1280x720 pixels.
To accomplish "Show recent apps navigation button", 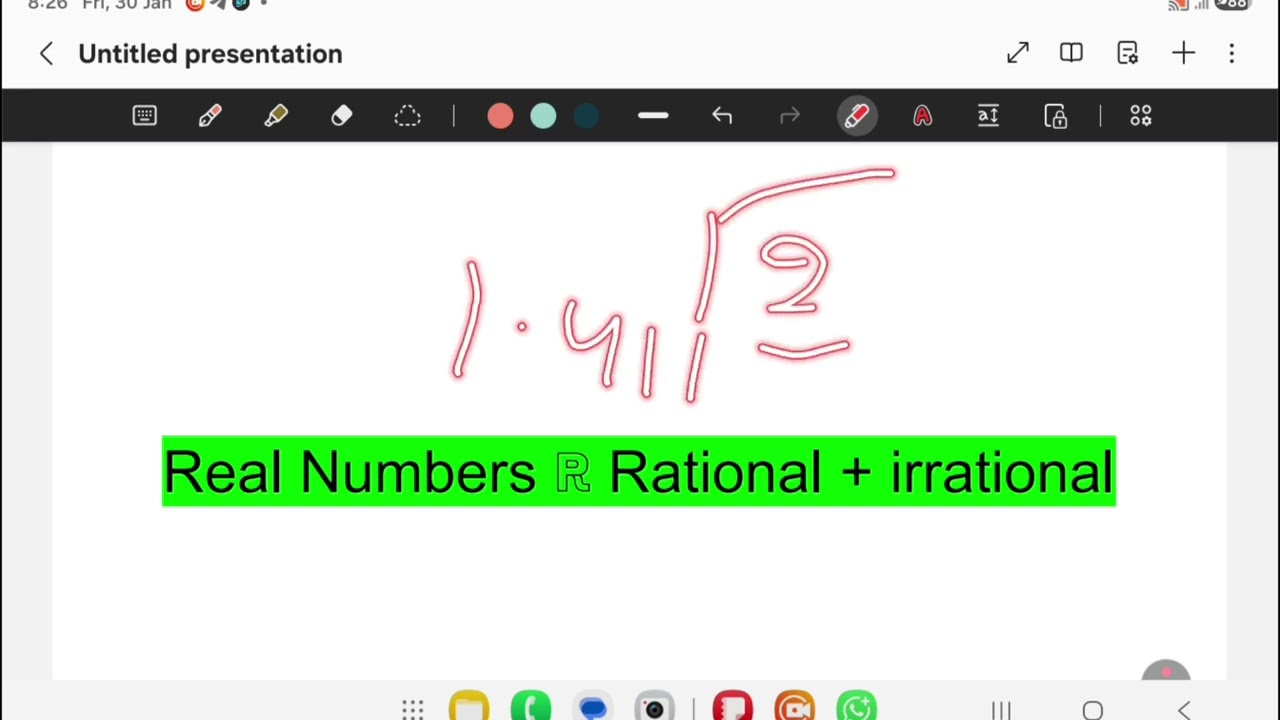I will (1001, 711).
